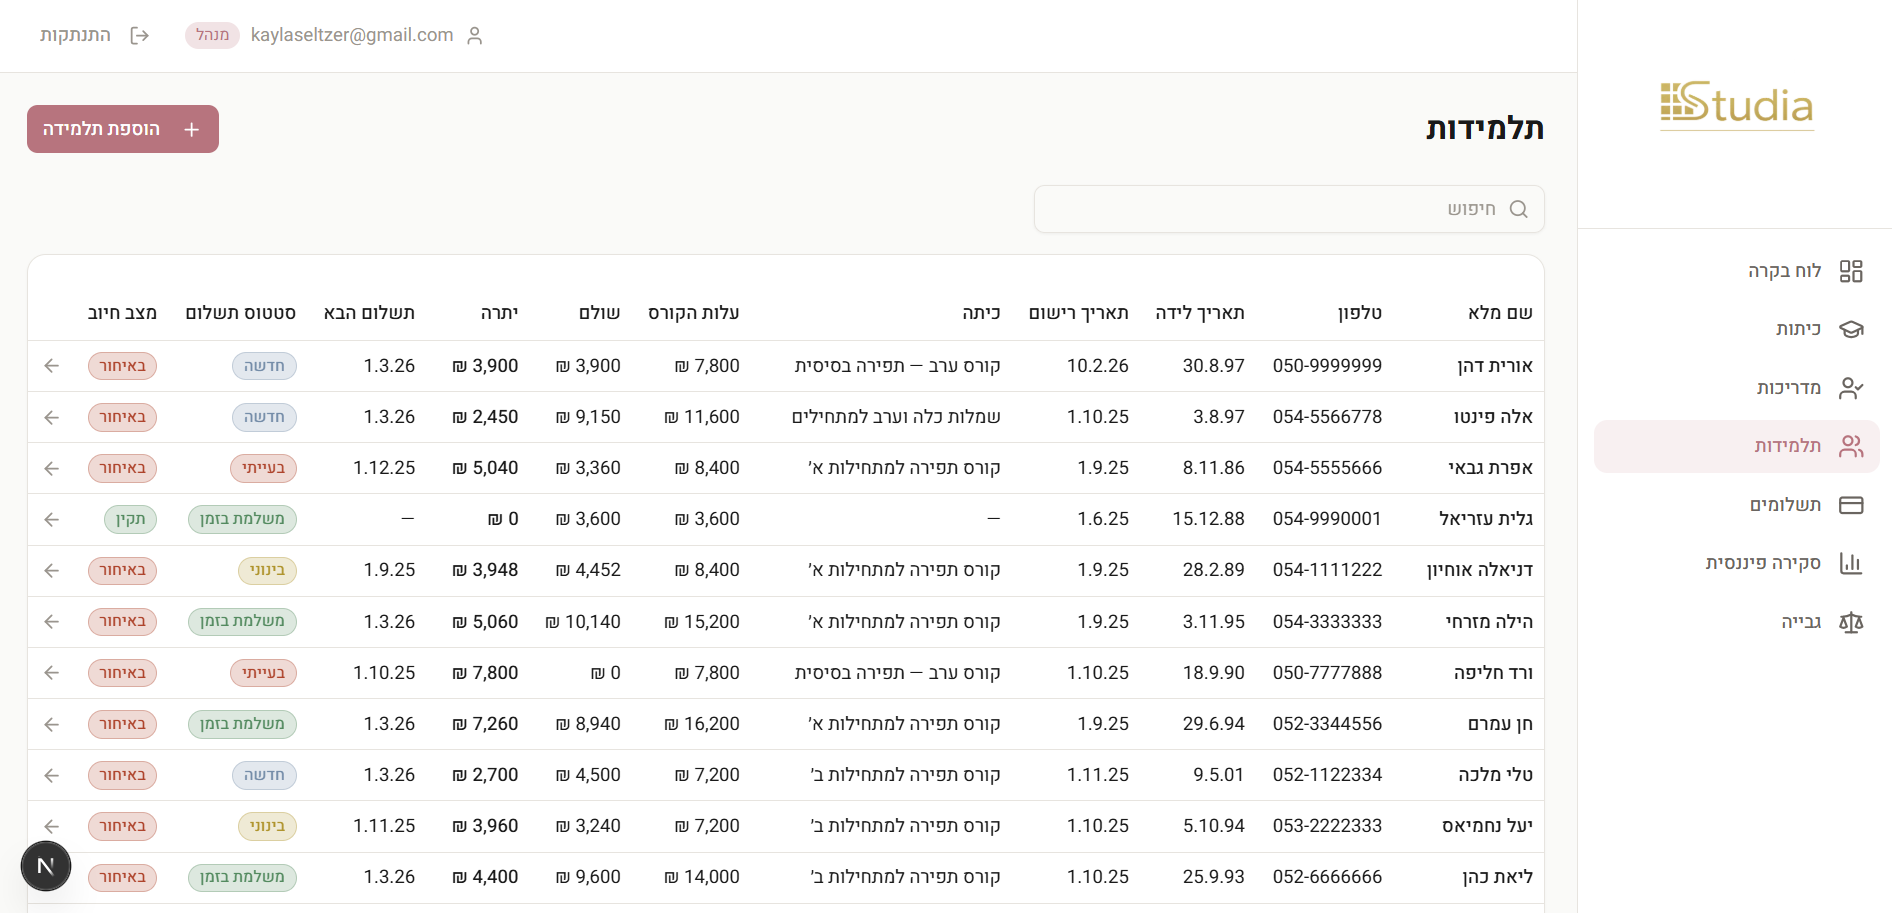Click the credit card payments icon

click(x=1851, y=505)
